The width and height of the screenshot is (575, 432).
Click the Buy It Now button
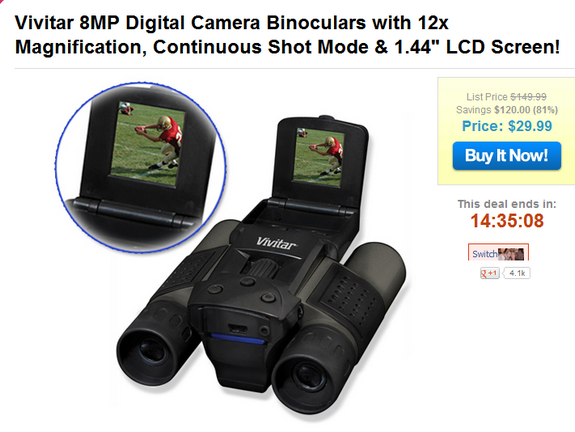[507, 155]
